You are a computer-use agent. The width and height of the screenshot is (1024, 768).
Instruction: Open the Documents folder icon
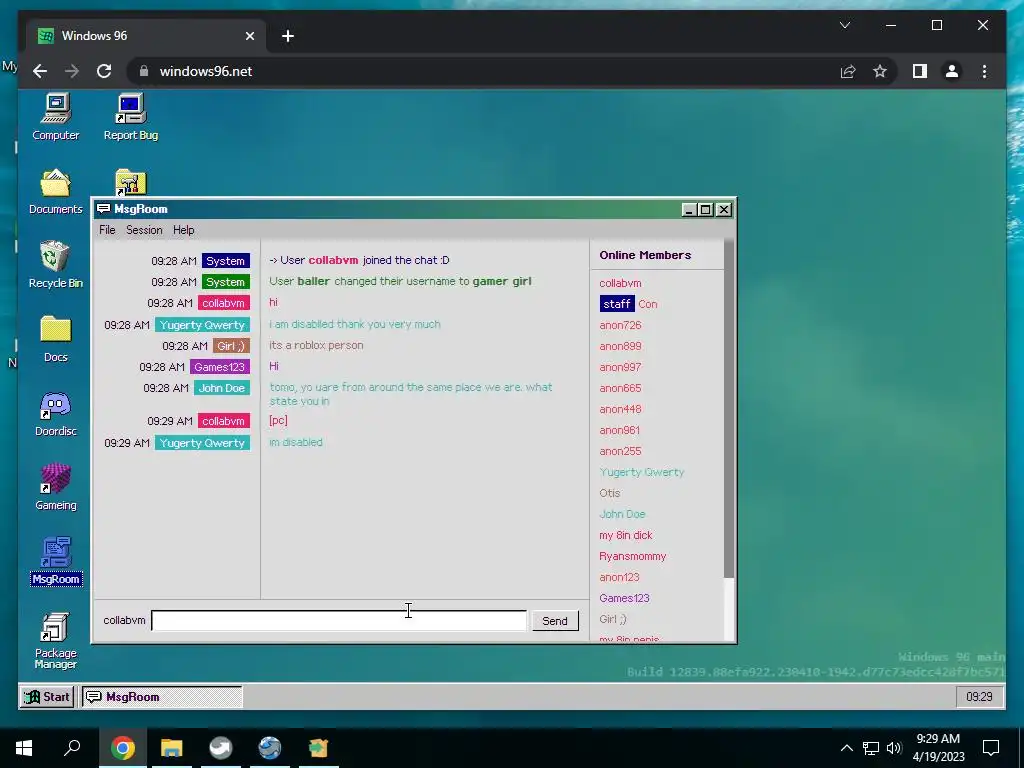(x=56, y=192)
